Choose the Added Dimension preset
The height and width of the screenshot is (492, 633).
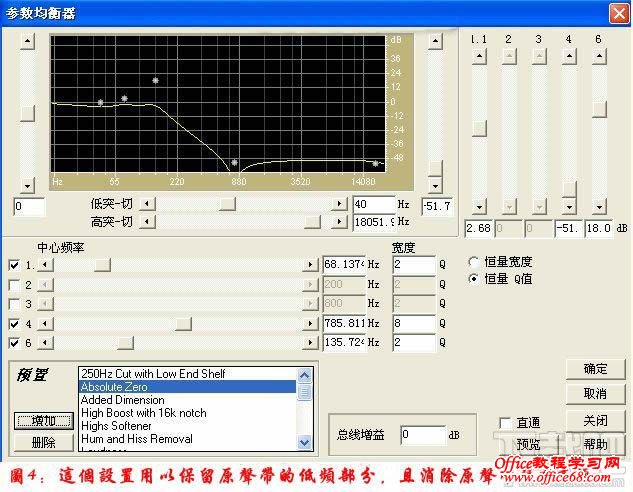tap(122, 400)
